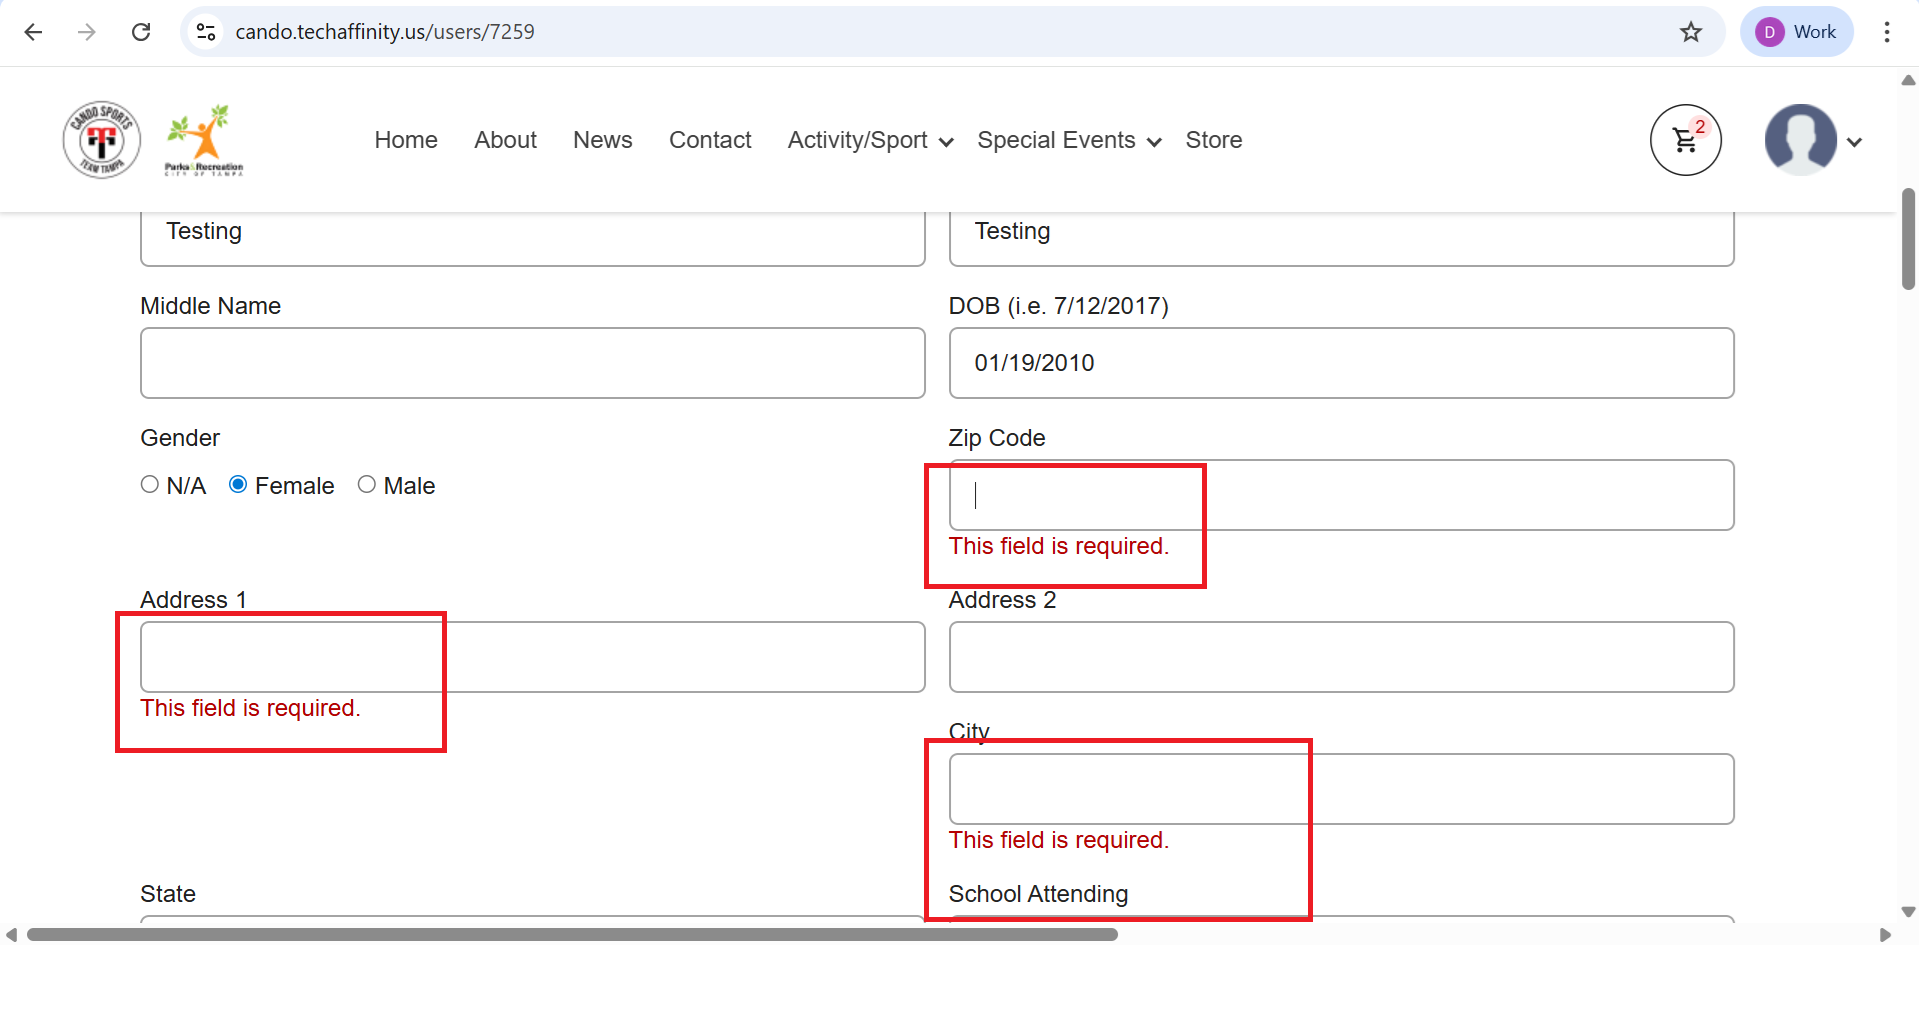Go to the Home page
This screenshot has height=1029, width=1919.
406,140
